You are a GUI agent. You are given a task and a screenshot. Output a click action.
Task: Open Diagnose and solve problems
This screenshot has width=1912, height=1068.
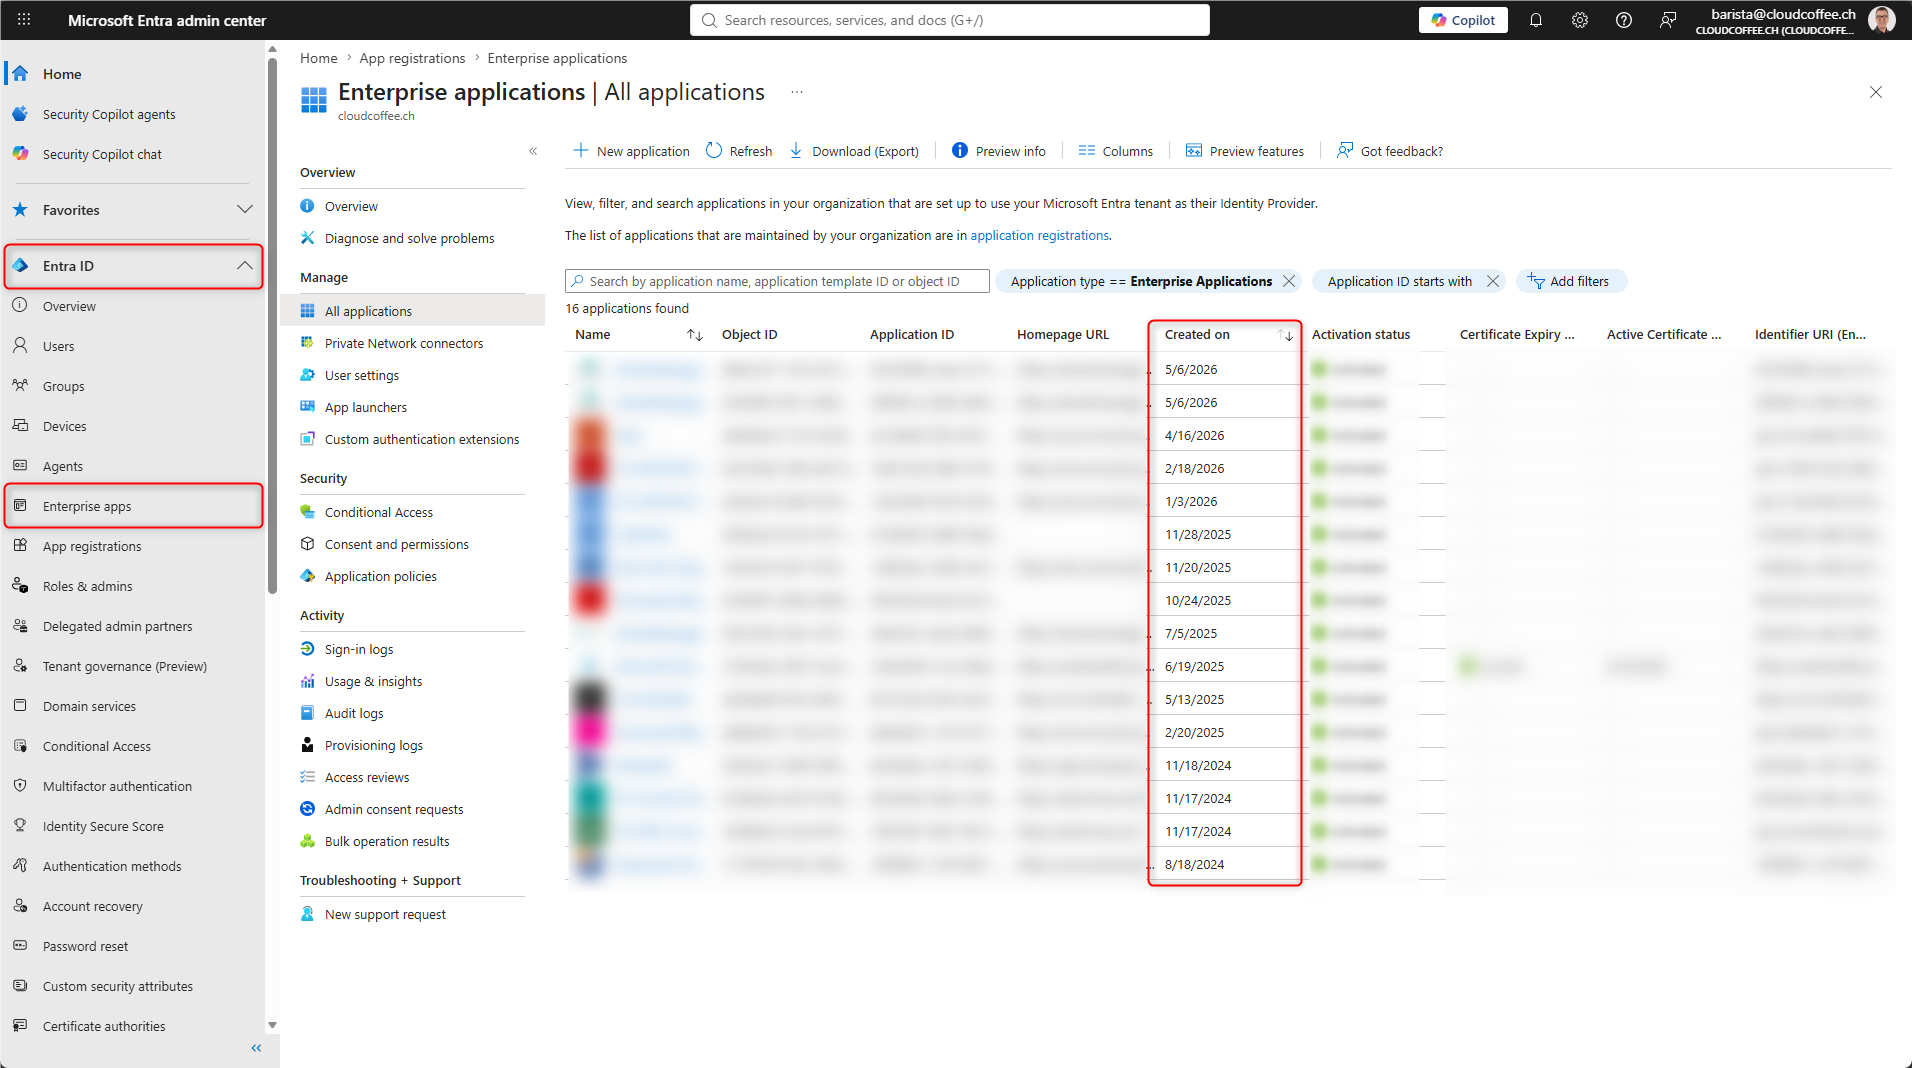(x=410, y=238)
